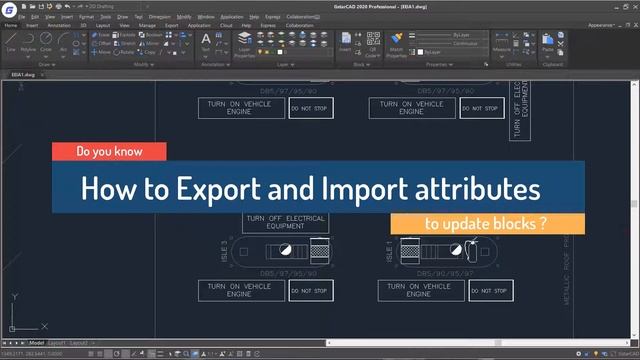Click the zoom magnifier in status bar
Viewport: 640px width, 360px height.
pyautogui.click(x=186, y=354)
